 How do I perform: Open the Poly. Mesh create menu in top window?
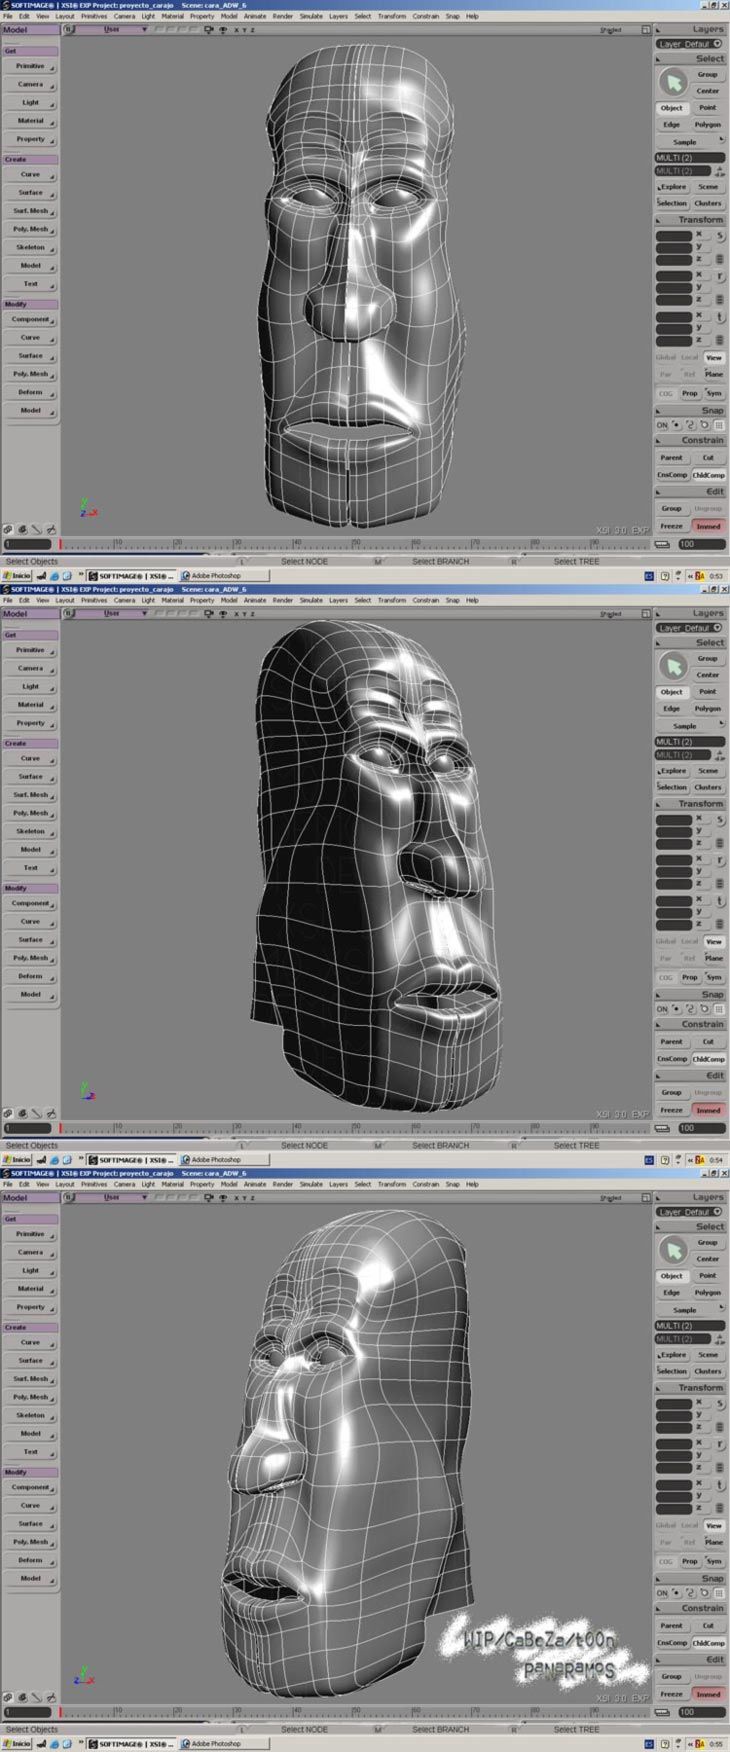(30, 229)
